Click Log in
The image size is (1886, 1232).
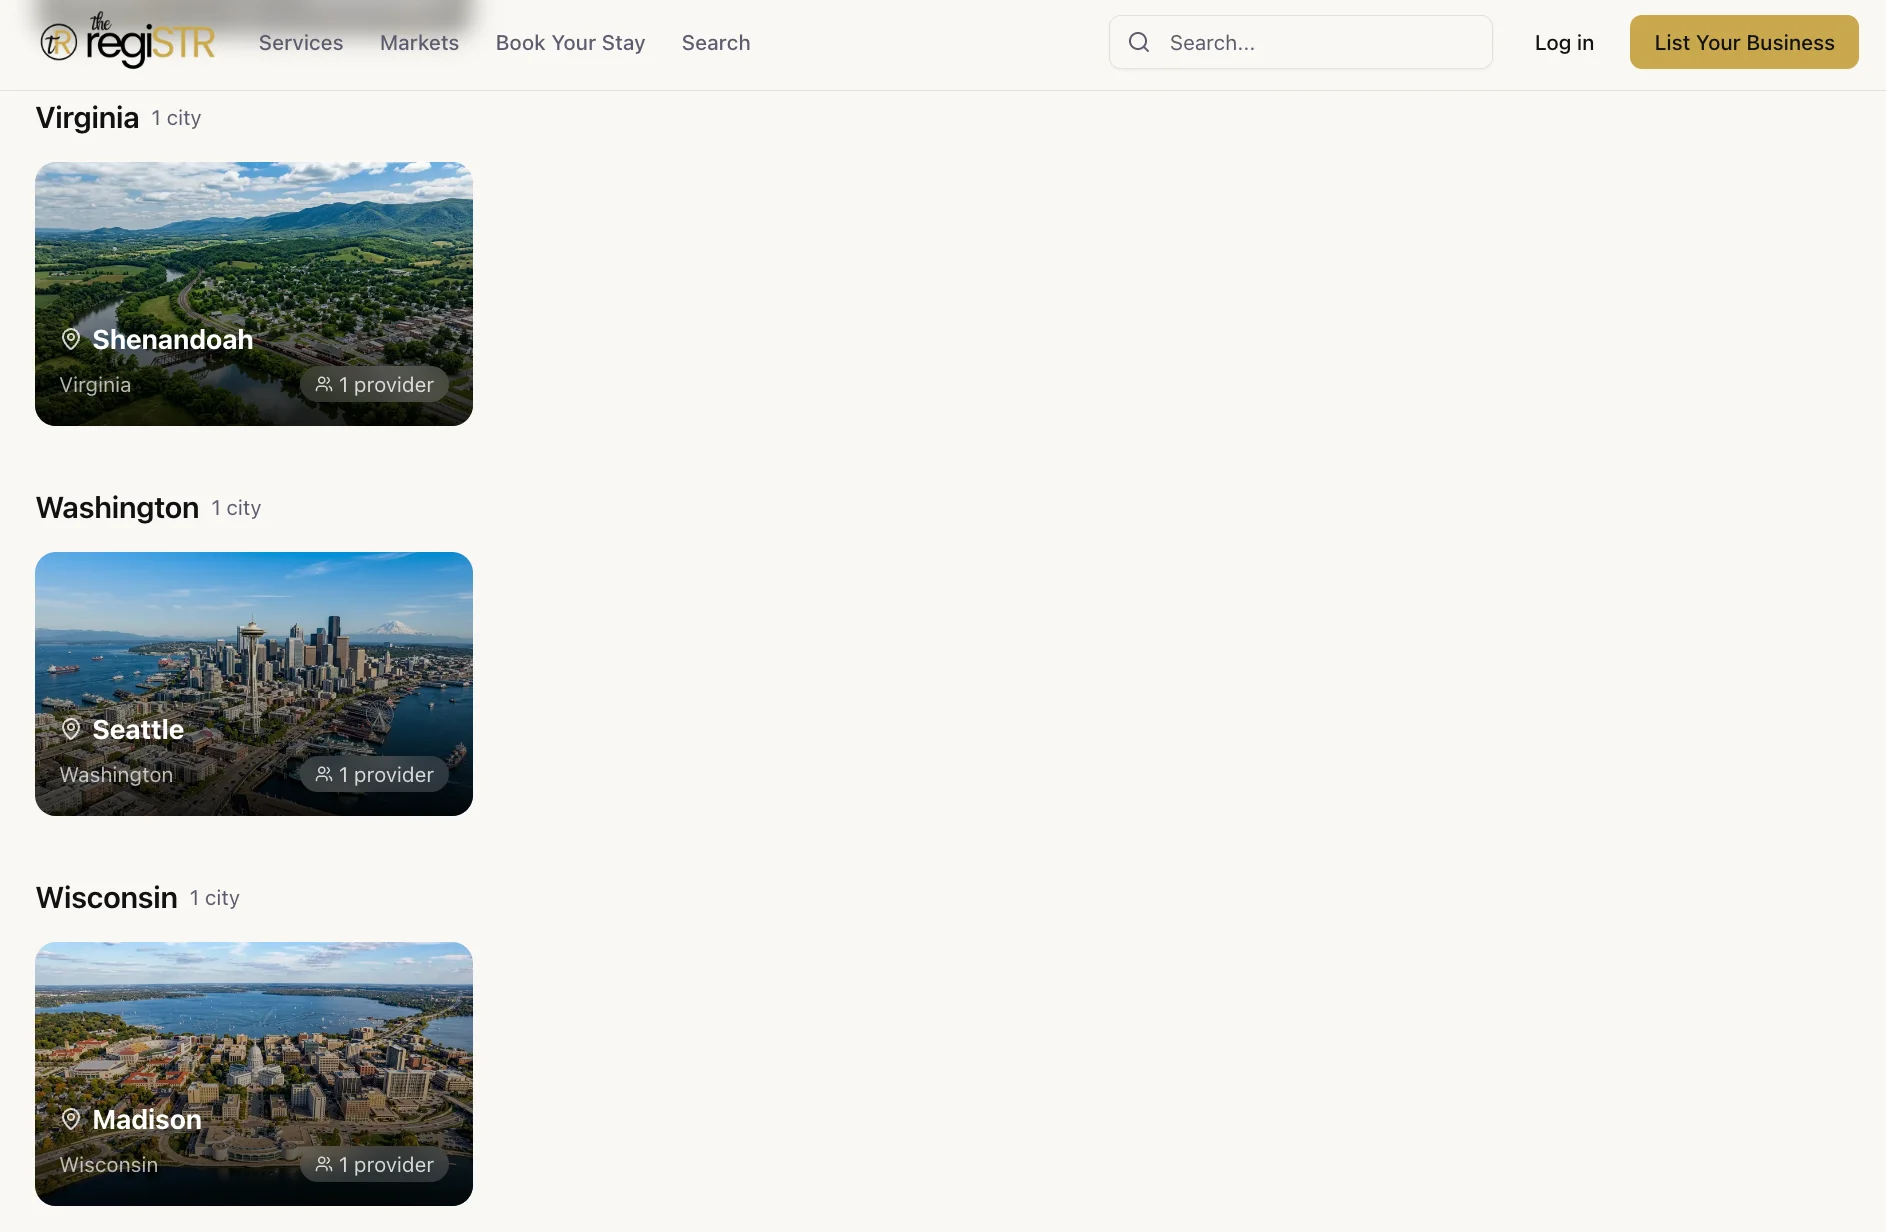1564,42
